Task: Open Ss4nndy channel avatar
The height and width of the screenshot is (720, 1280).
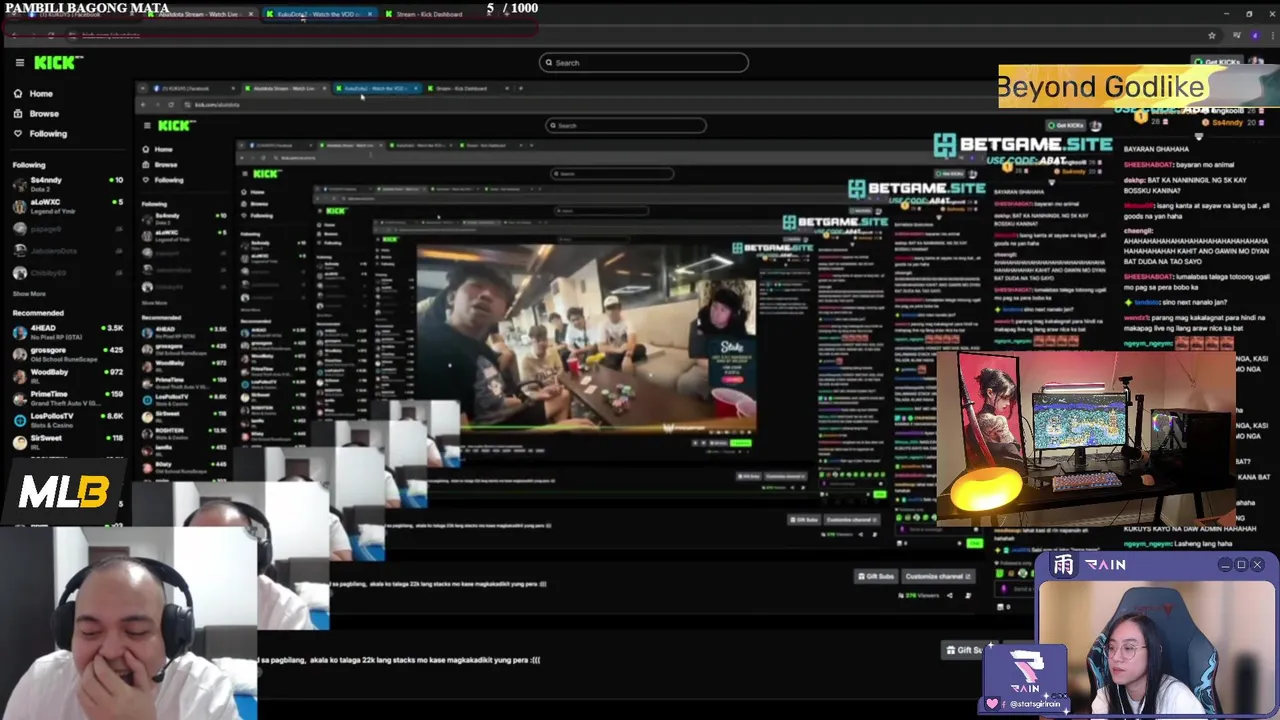Action: (20, 184)
